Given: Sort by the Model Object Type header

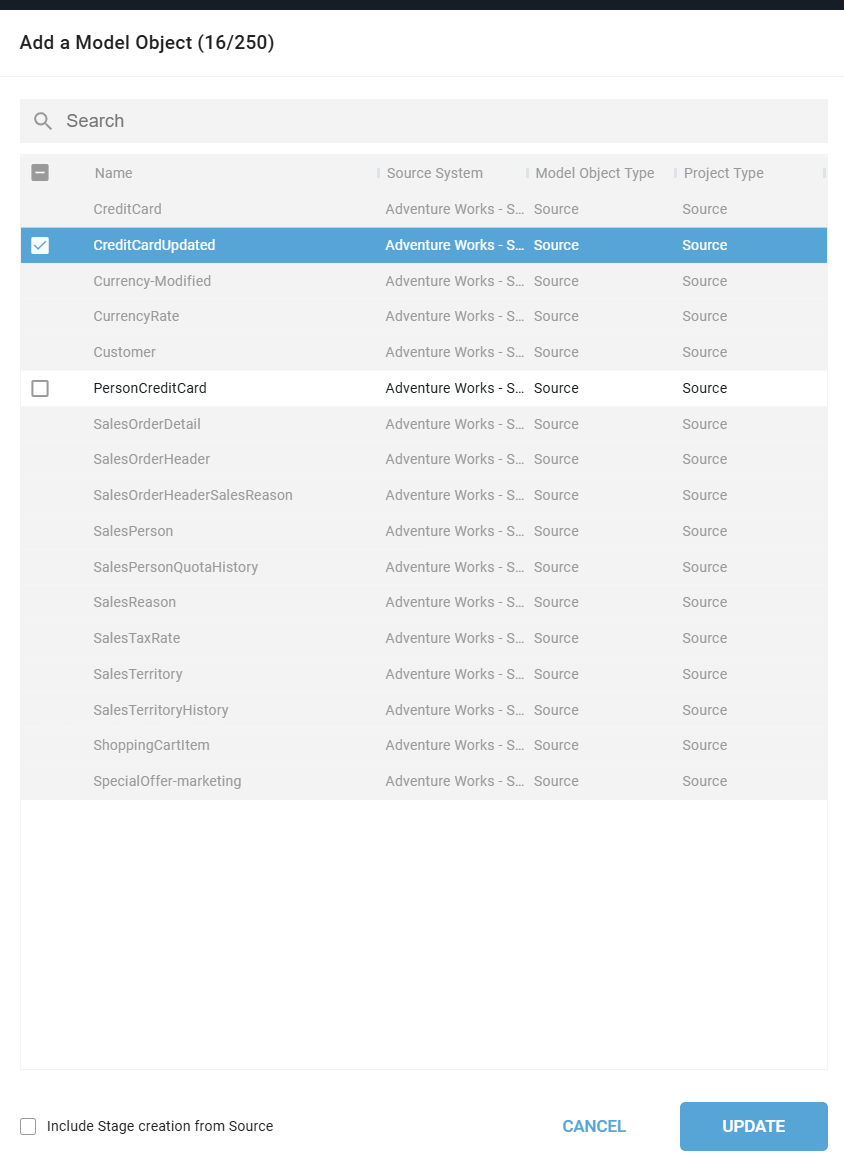Looking at the screenshot, I should coord(595,173).
